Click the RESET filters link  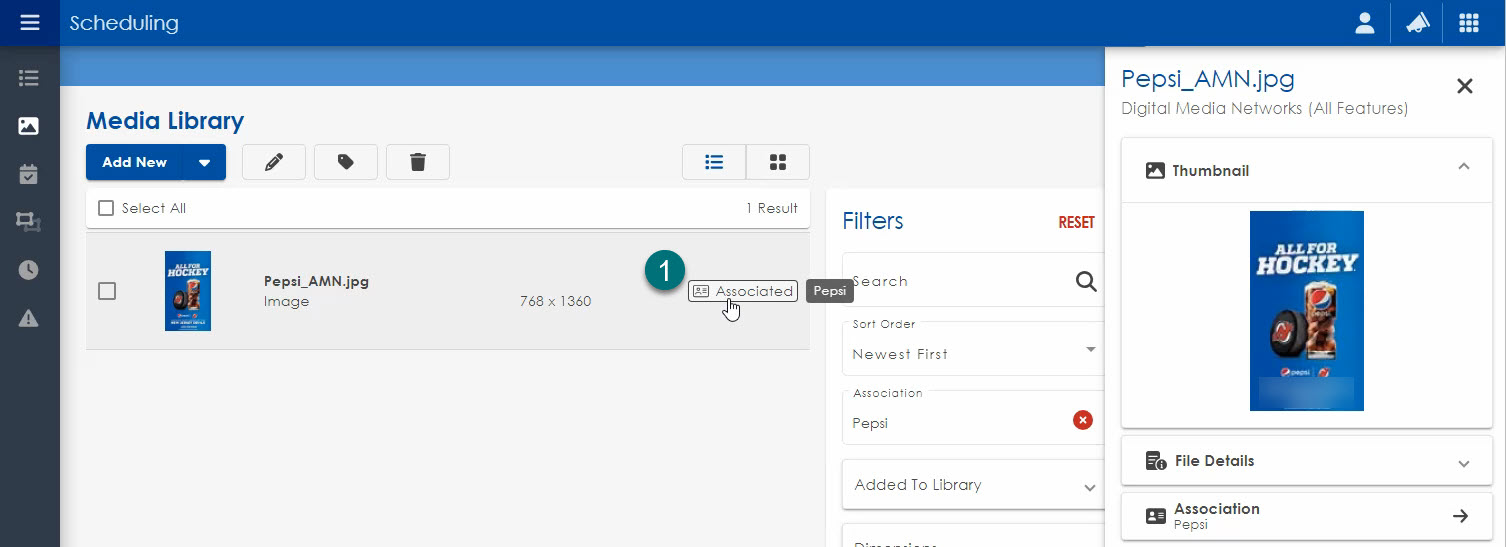1076,222
